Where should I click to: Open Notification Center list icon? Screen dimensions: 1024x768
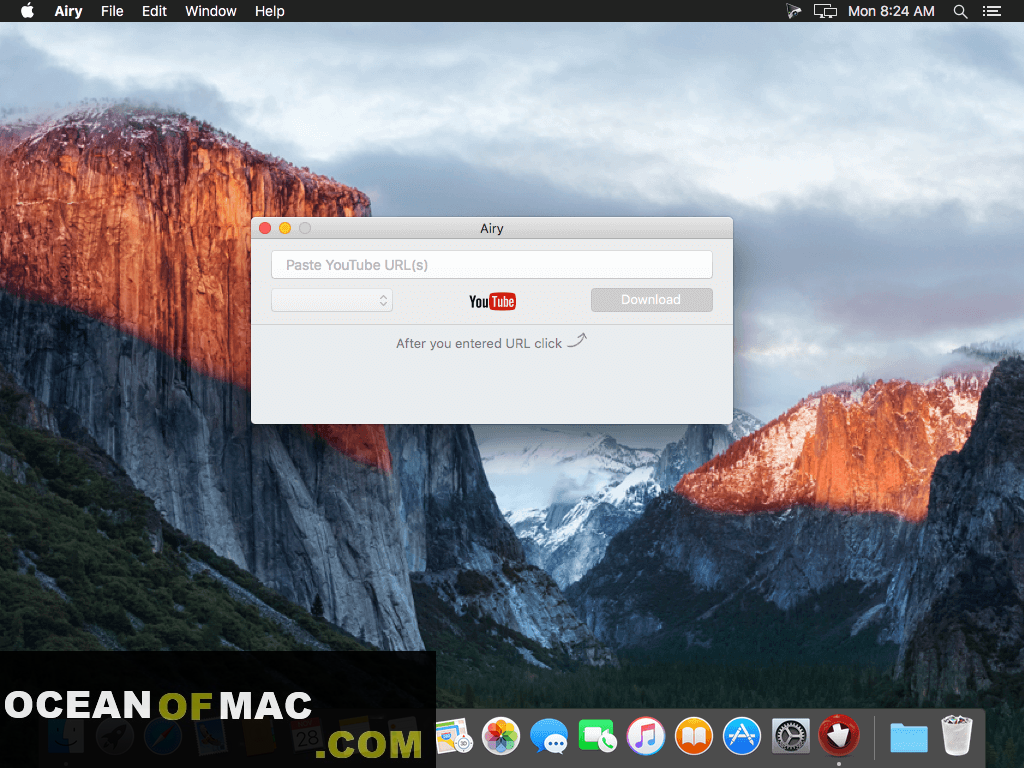(x=992, y=11)
